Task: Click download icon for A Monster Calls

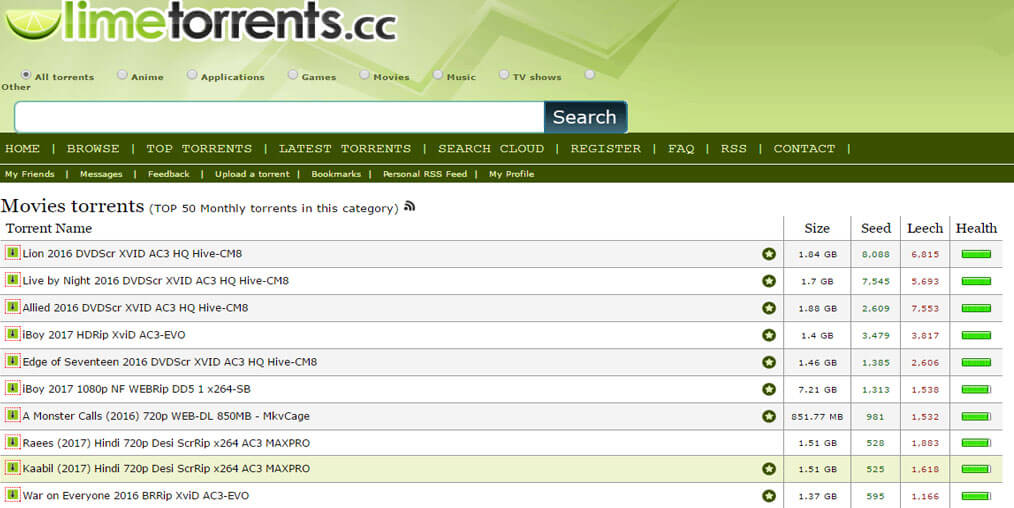Action: click(12, 415)
